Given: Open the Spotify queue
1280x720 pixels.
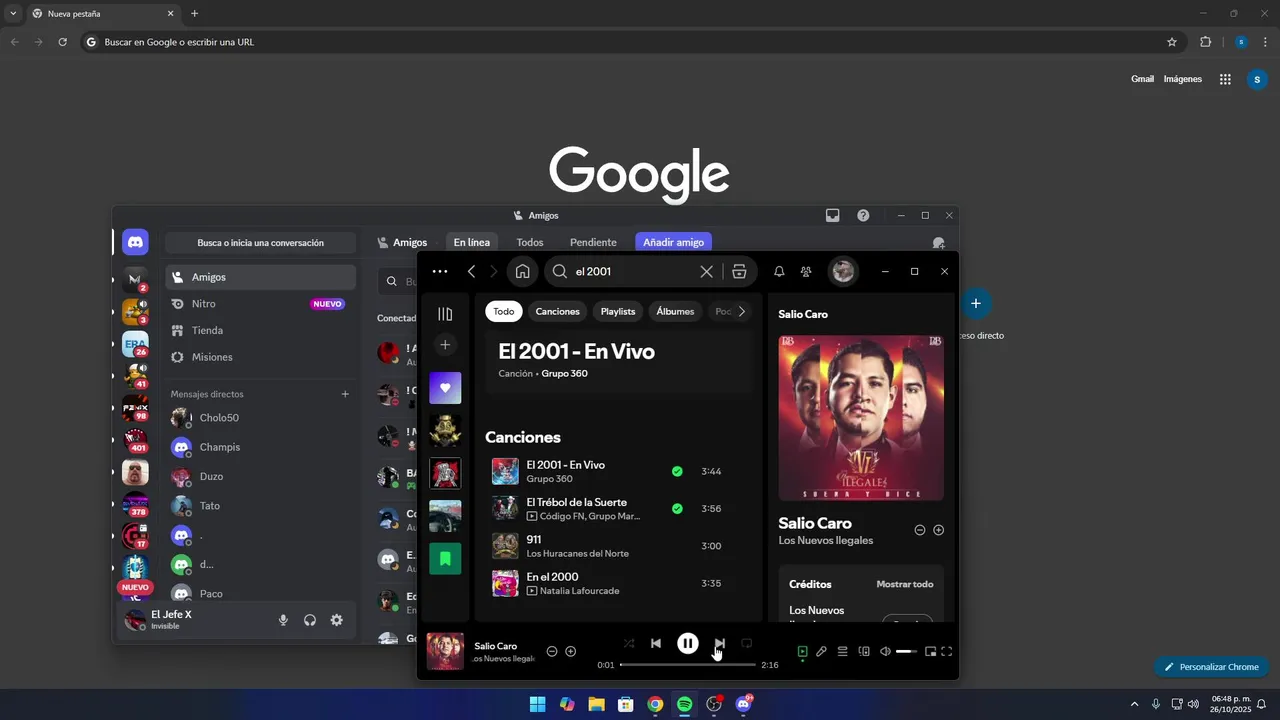Looking at the screenshot, I should 843,652.
